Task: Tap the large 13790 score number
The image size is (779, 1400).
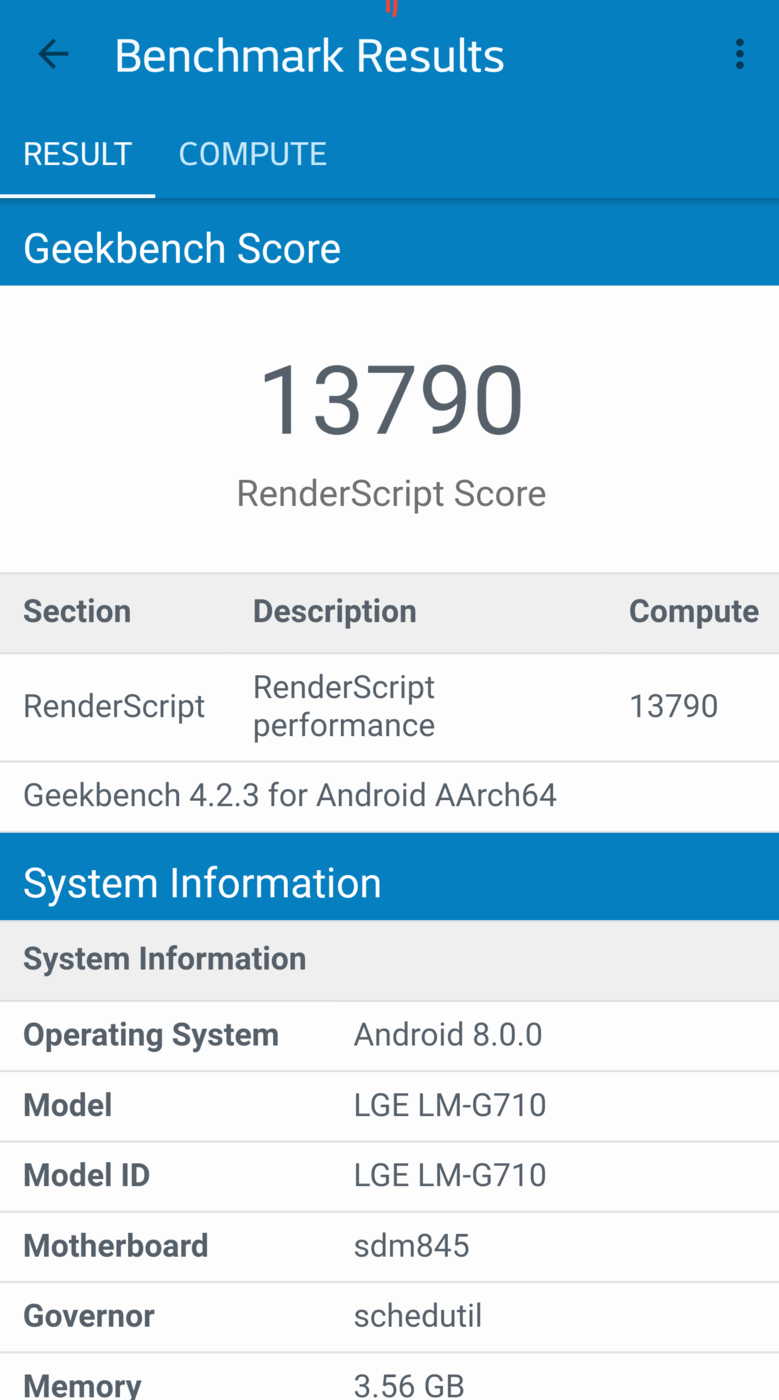Action: [x=390, y=401]
